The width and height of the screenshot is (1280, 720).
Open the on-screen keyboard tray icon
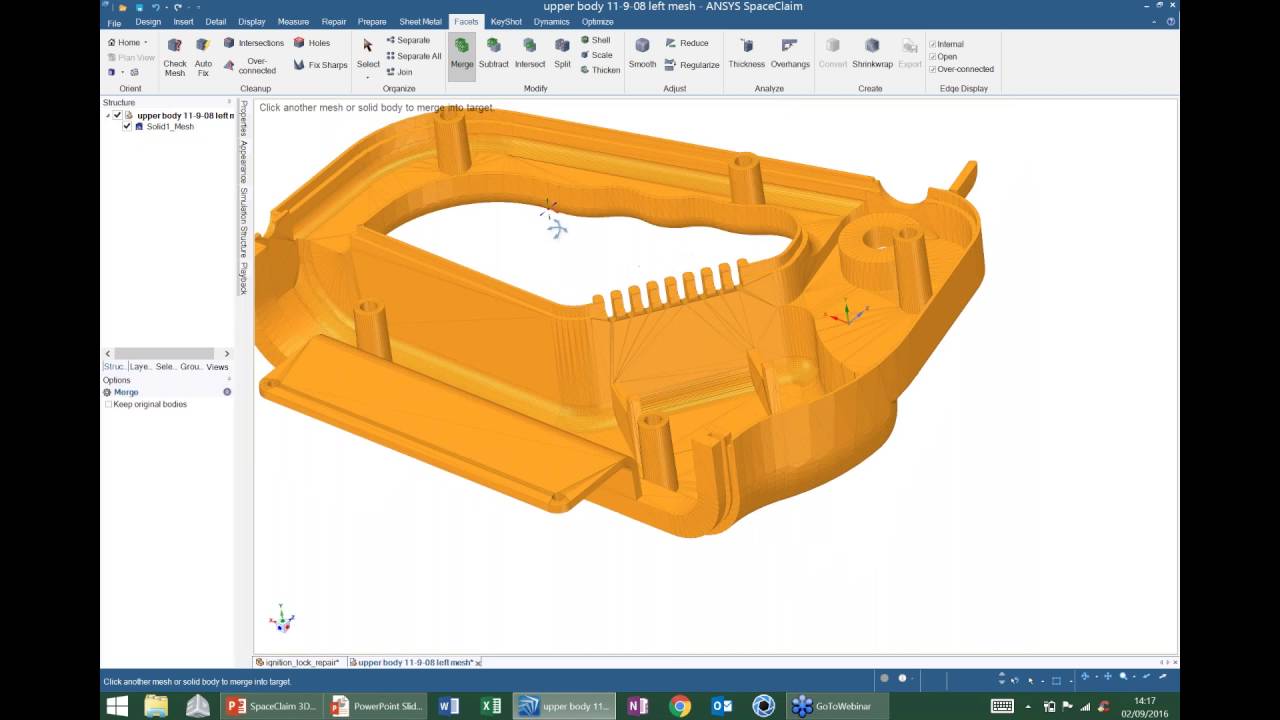tap(1002, 706)
